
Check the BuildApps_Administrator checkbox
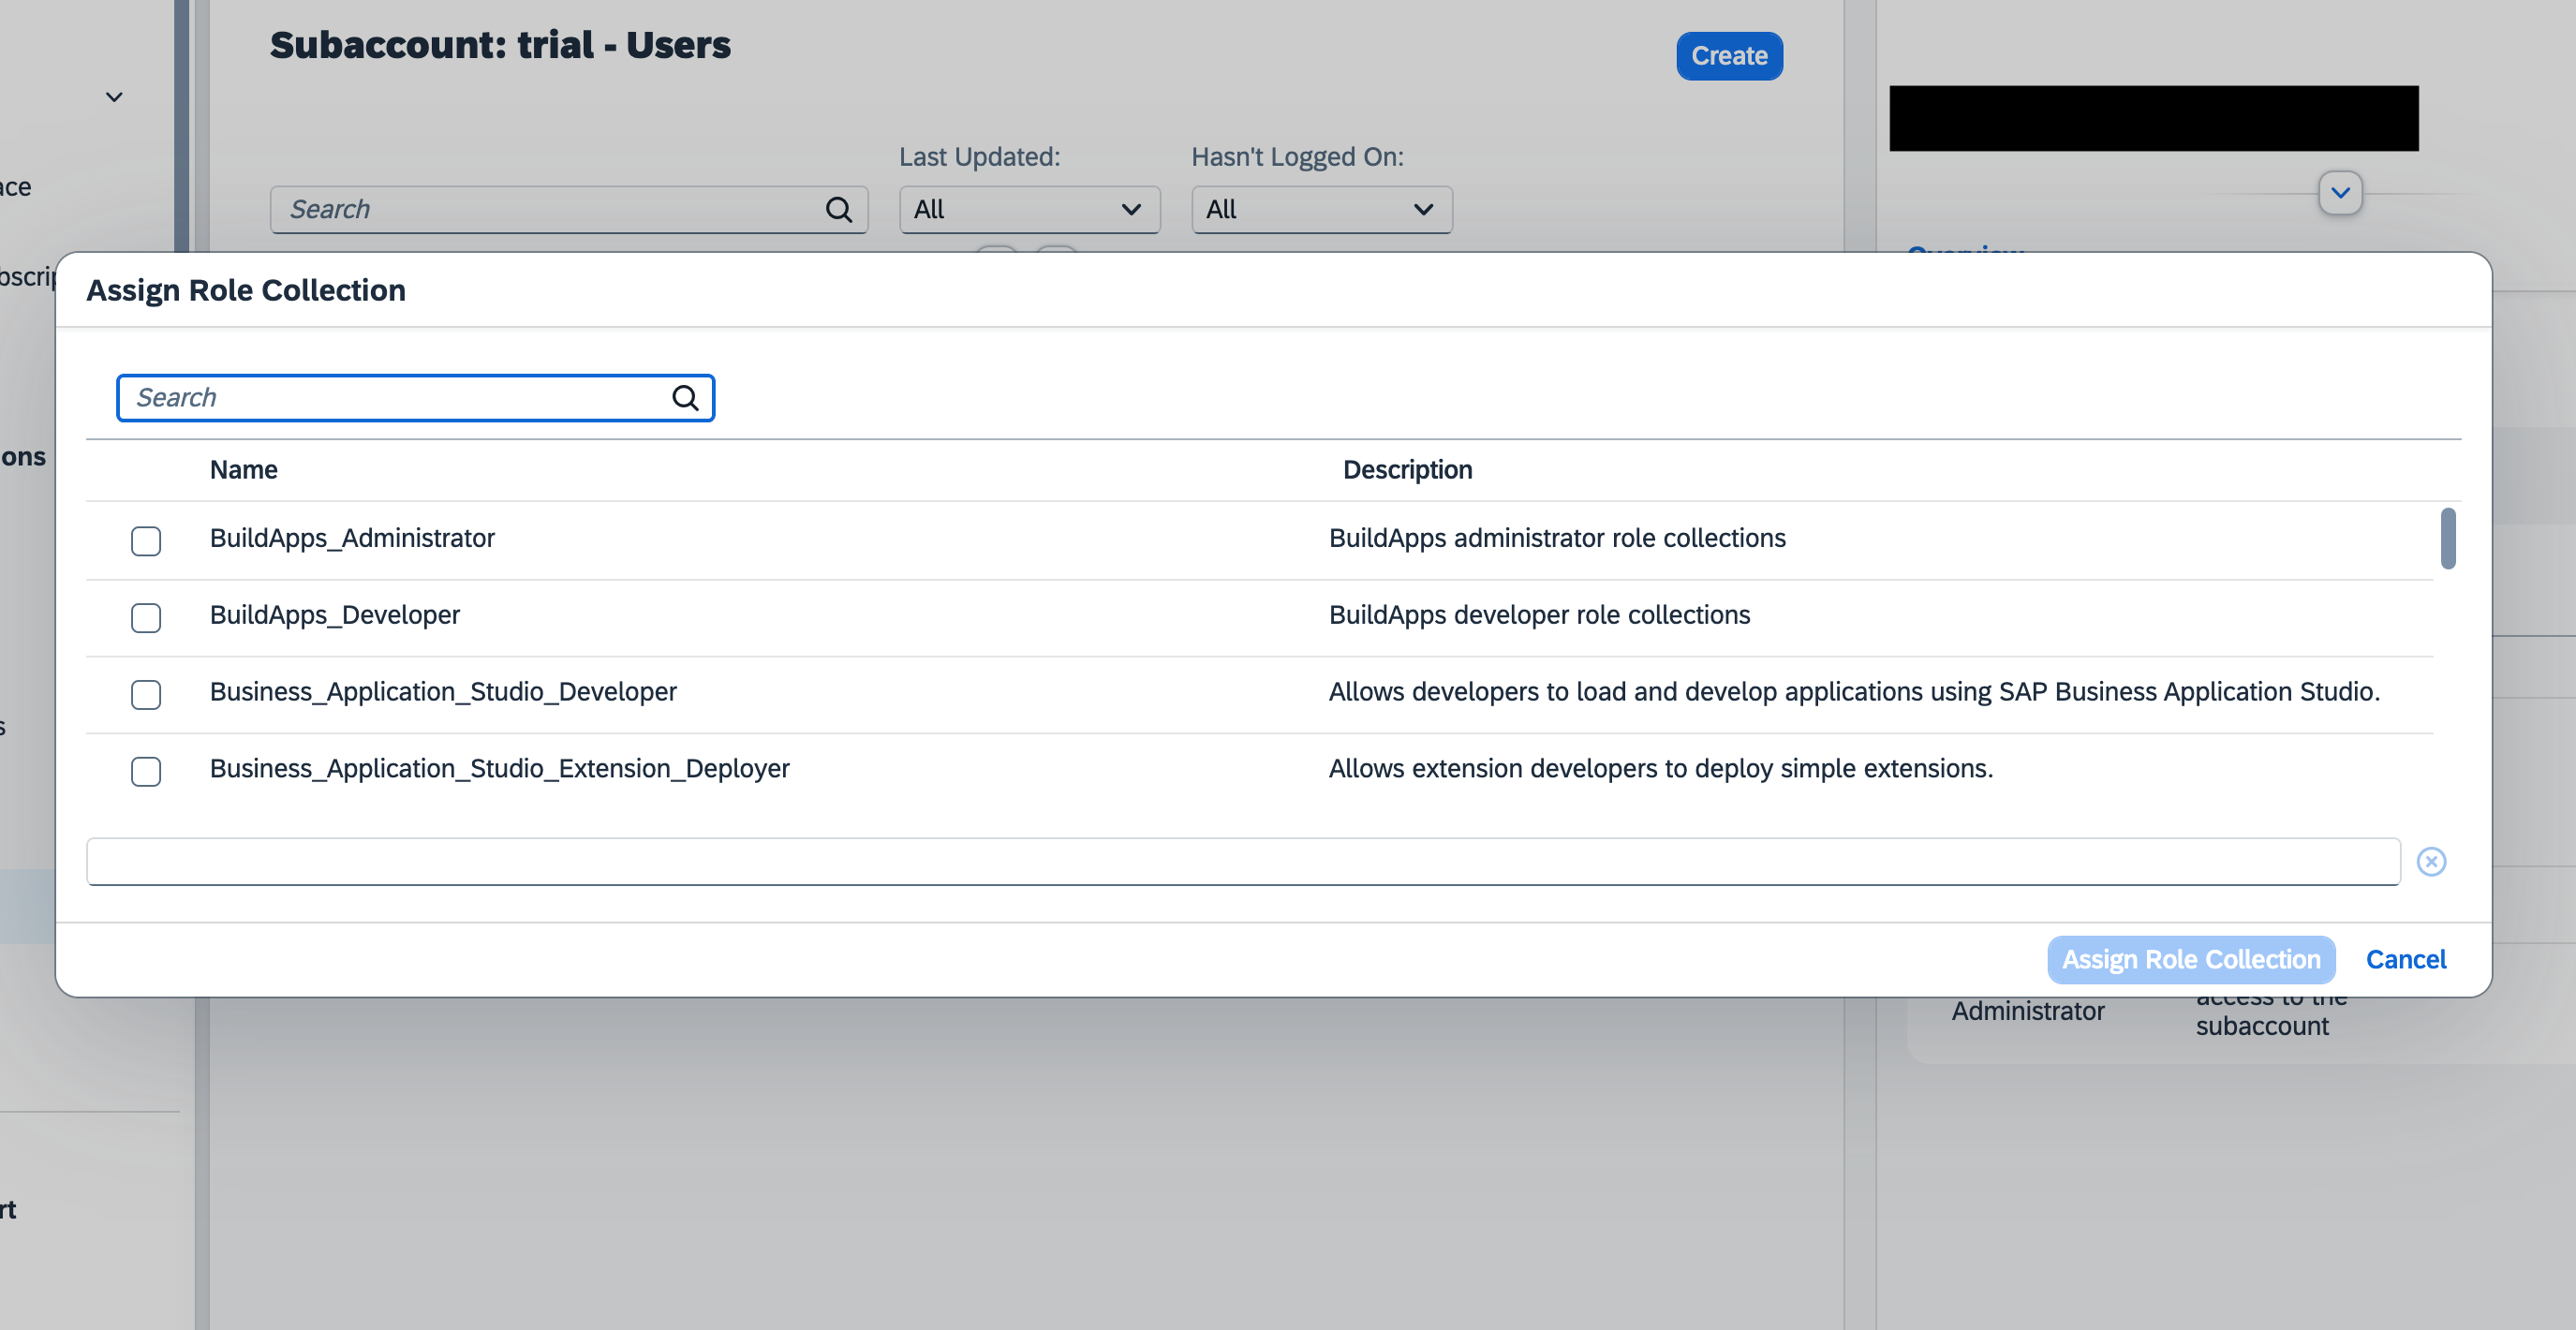click(x=146, y=541)
